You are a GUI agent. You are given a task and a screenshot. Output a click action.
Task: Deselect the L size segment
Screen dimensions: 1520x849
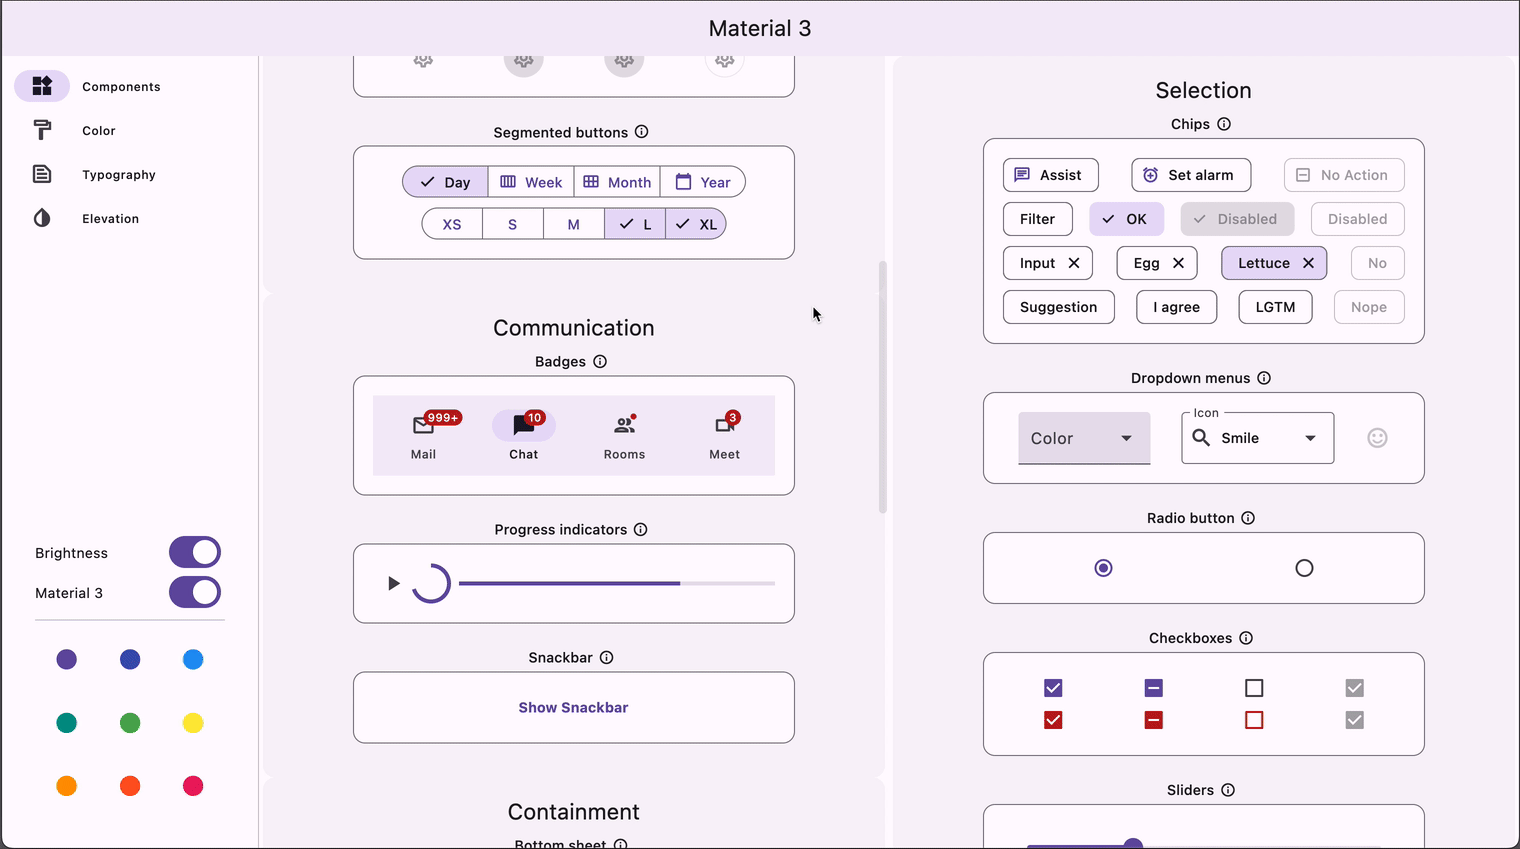click(x=635, y=224)
